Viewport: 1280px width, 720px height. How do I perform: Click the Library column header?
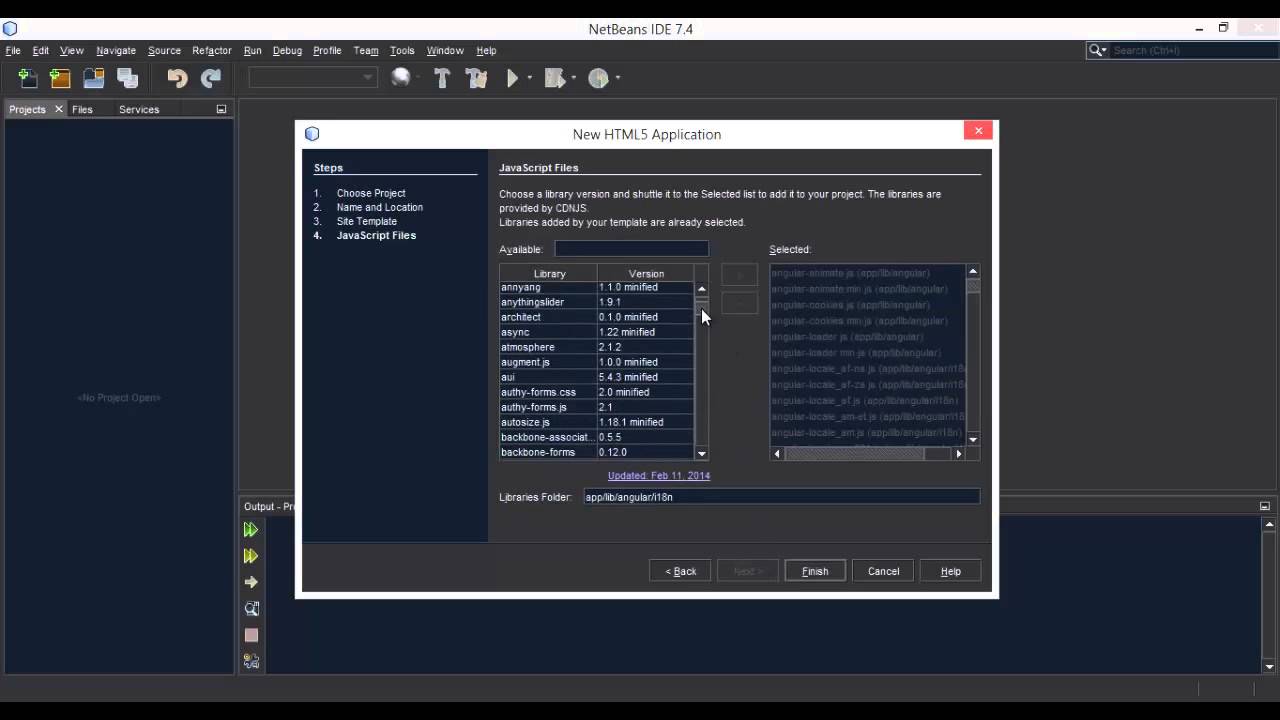tap(549, 273)
